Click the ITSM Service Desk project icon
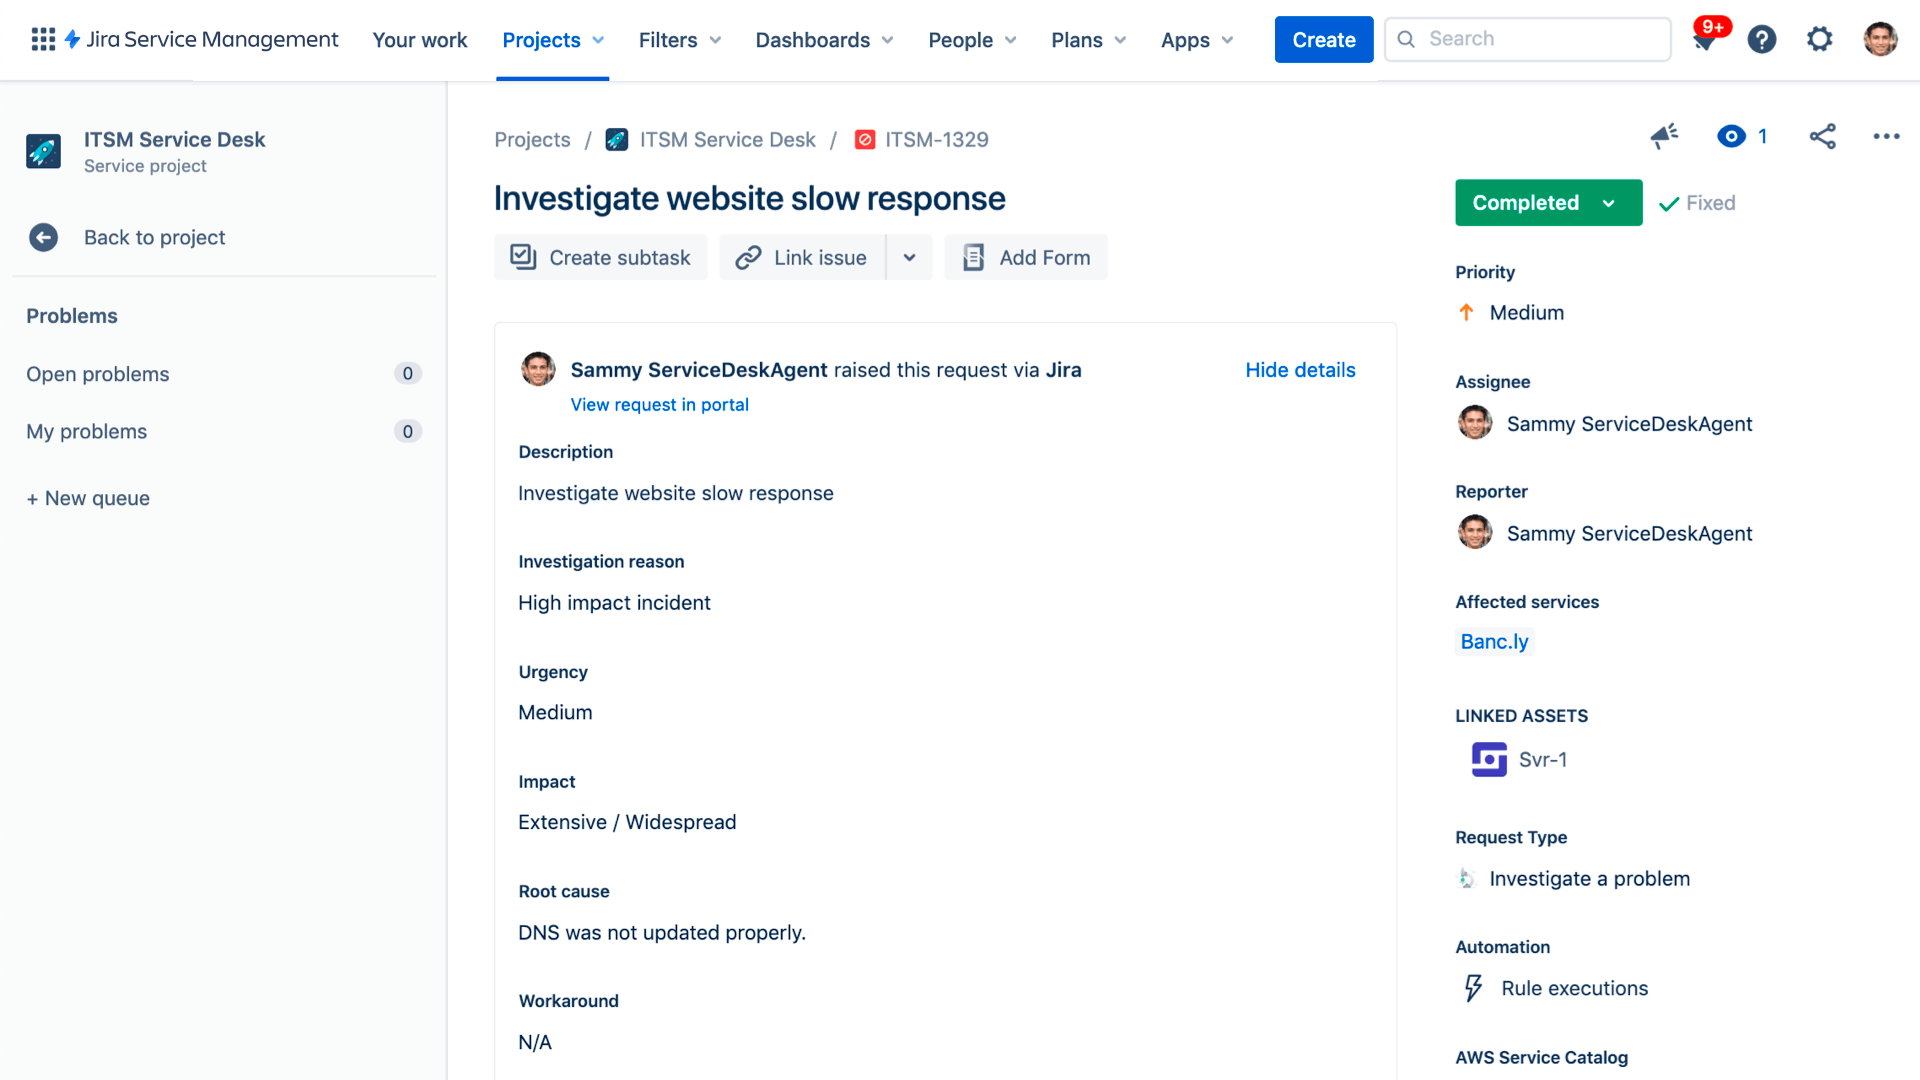Image resolution: width=1920 pixels, height=1080 pixels. (x=44, y=150)
